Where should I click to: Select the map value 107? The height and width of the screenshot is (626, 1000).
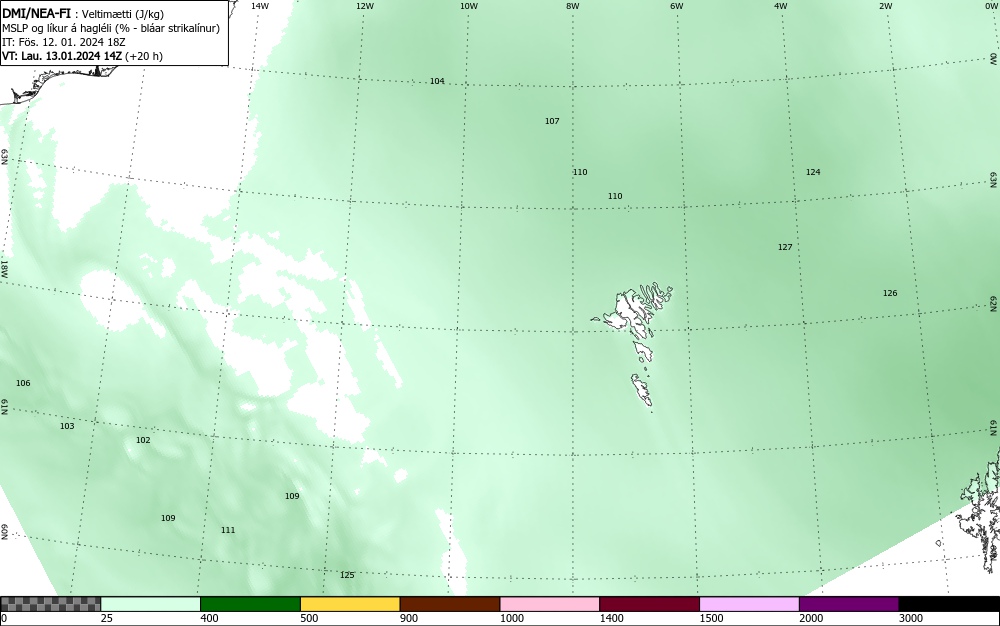tap(552, 120)
